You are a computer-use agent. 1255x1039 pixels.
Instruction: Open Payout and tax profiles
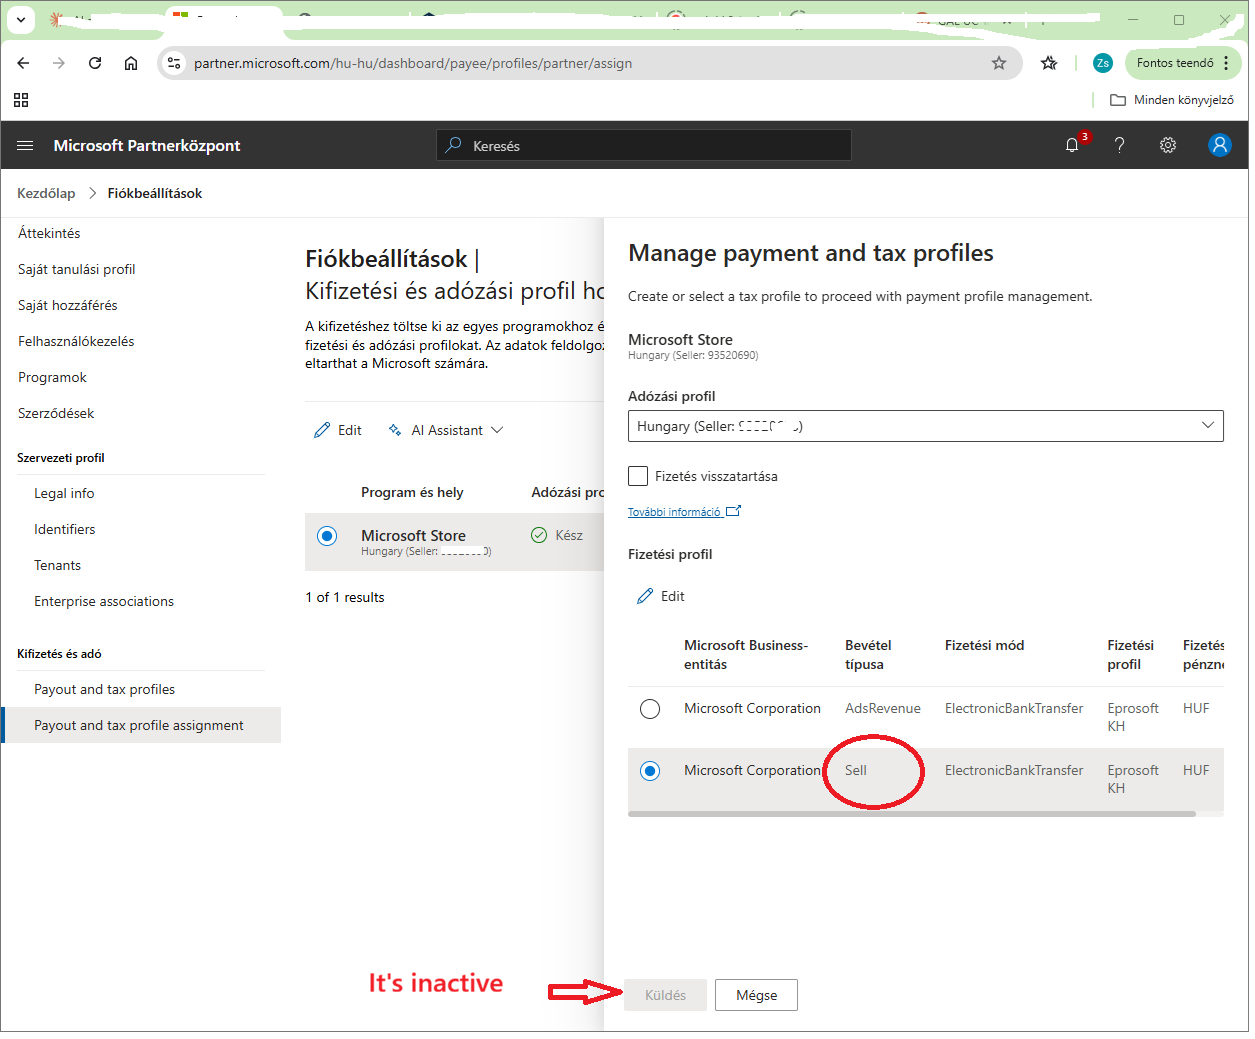coord(104,689)
